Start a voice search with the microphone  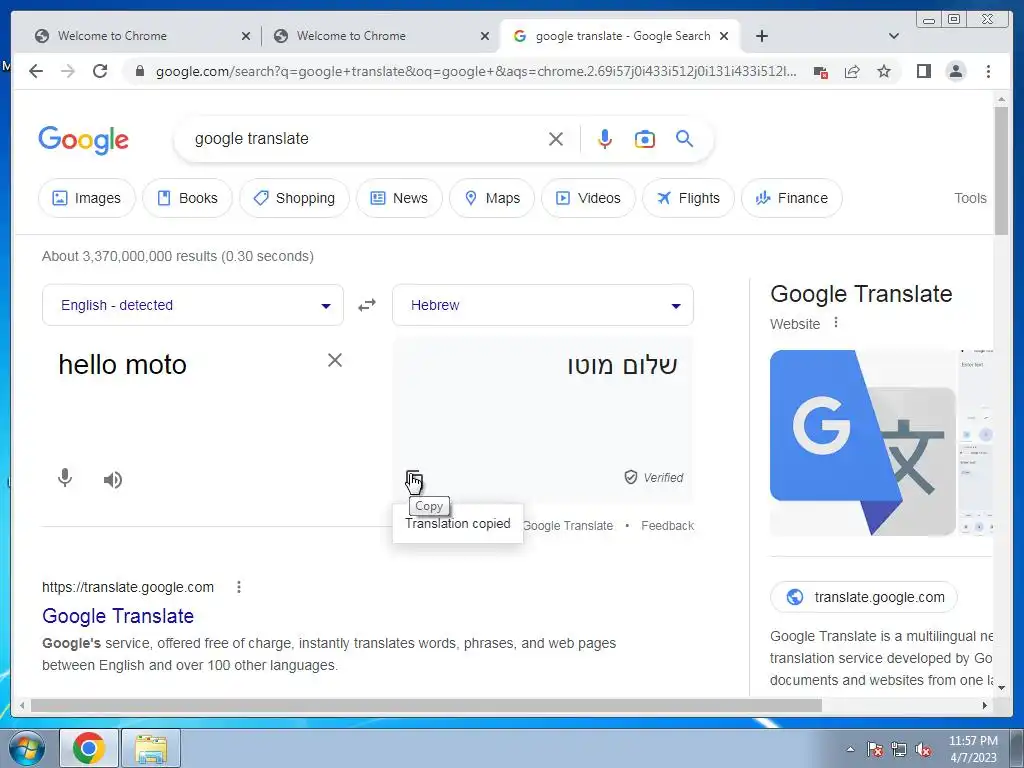pyautogui.click(x=605, y=139)
